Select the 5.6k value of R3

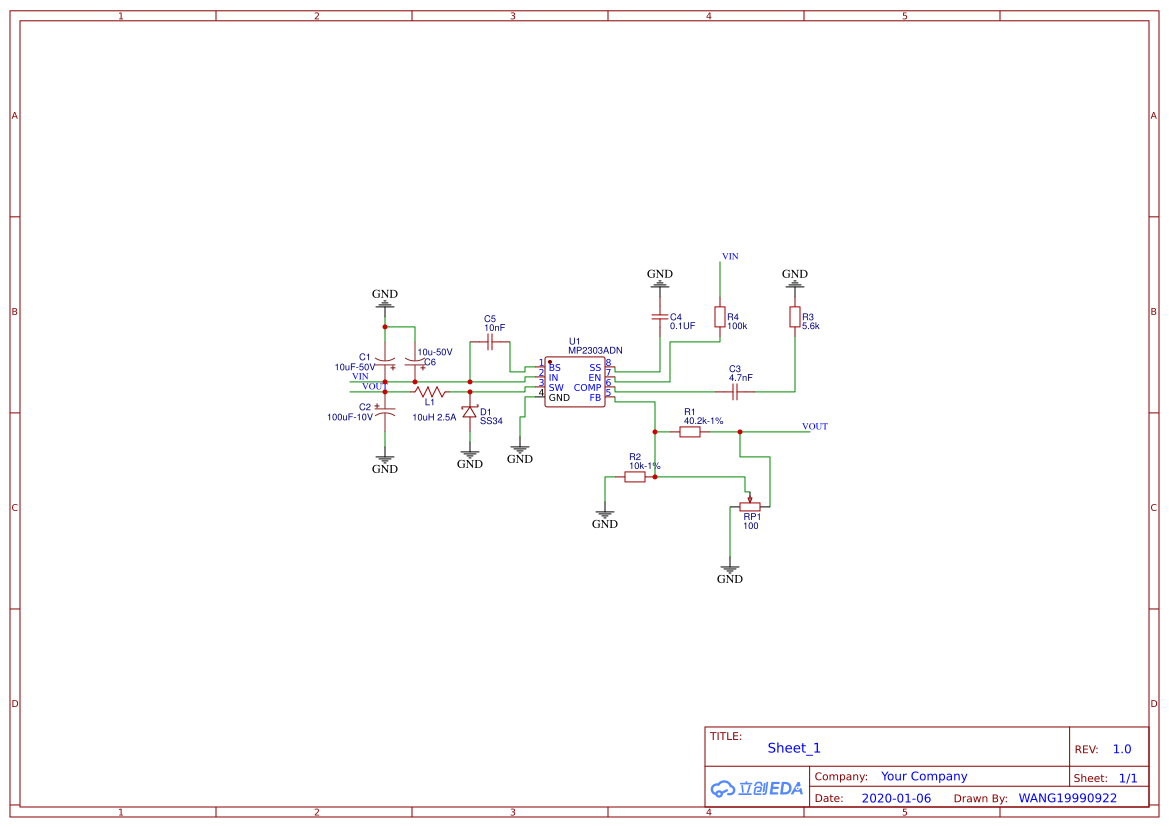tap(811, 327)
